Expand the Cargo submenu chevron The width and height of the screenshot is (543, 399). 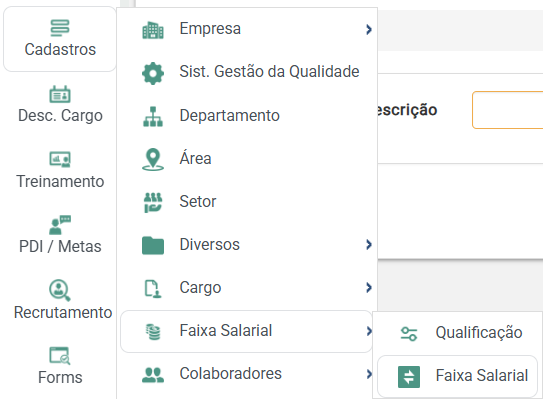coord(369,287)
